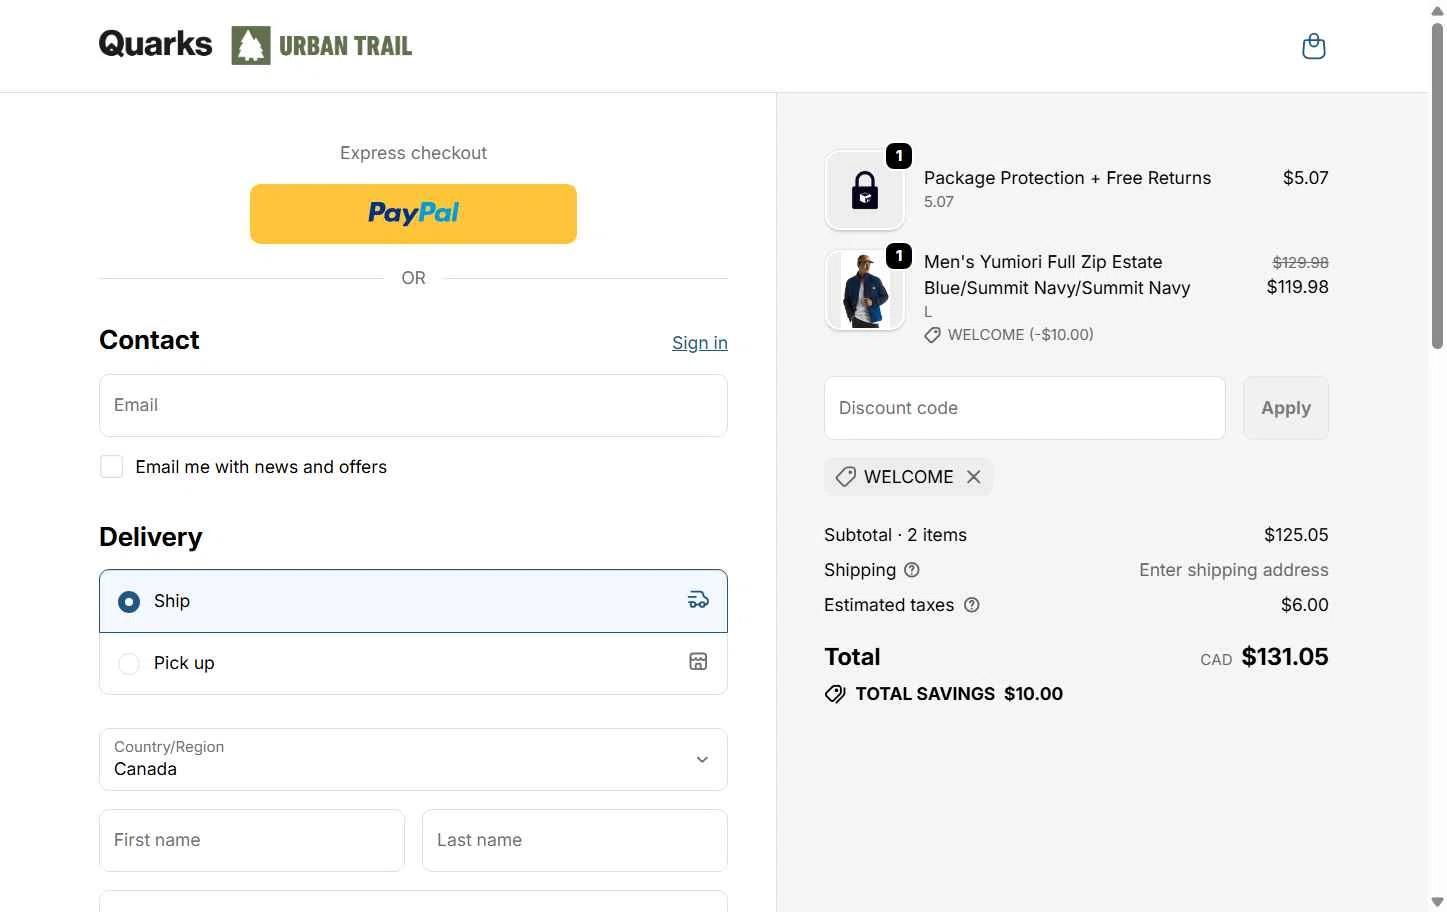This screenshot has height=912, width=1447.
Task: Click the Quarks logo
Action: (155, 44)
